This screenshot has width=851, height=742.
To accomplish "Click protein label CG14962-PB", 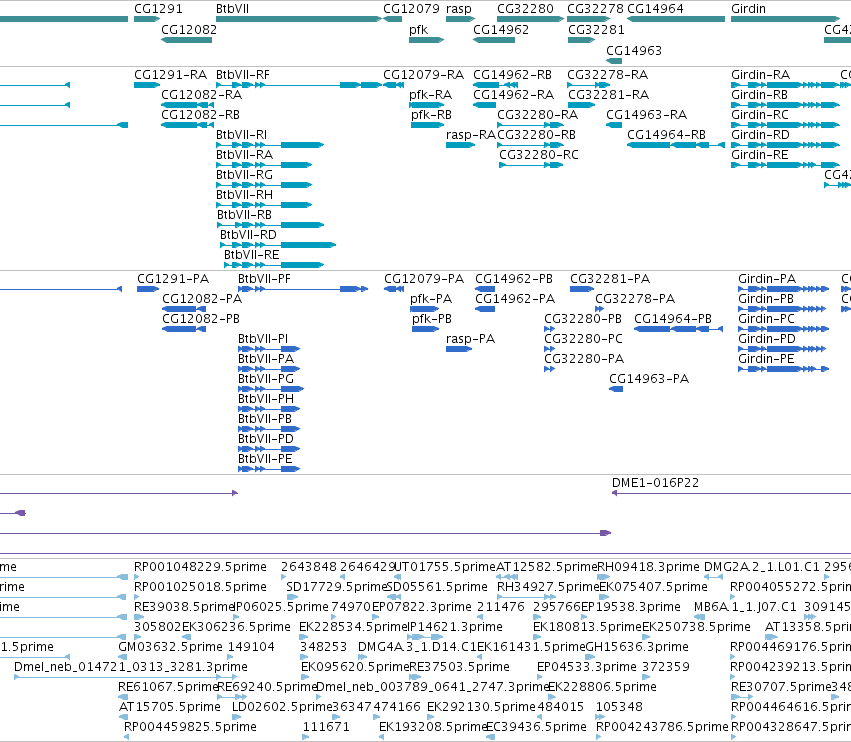I will (513, 278).
